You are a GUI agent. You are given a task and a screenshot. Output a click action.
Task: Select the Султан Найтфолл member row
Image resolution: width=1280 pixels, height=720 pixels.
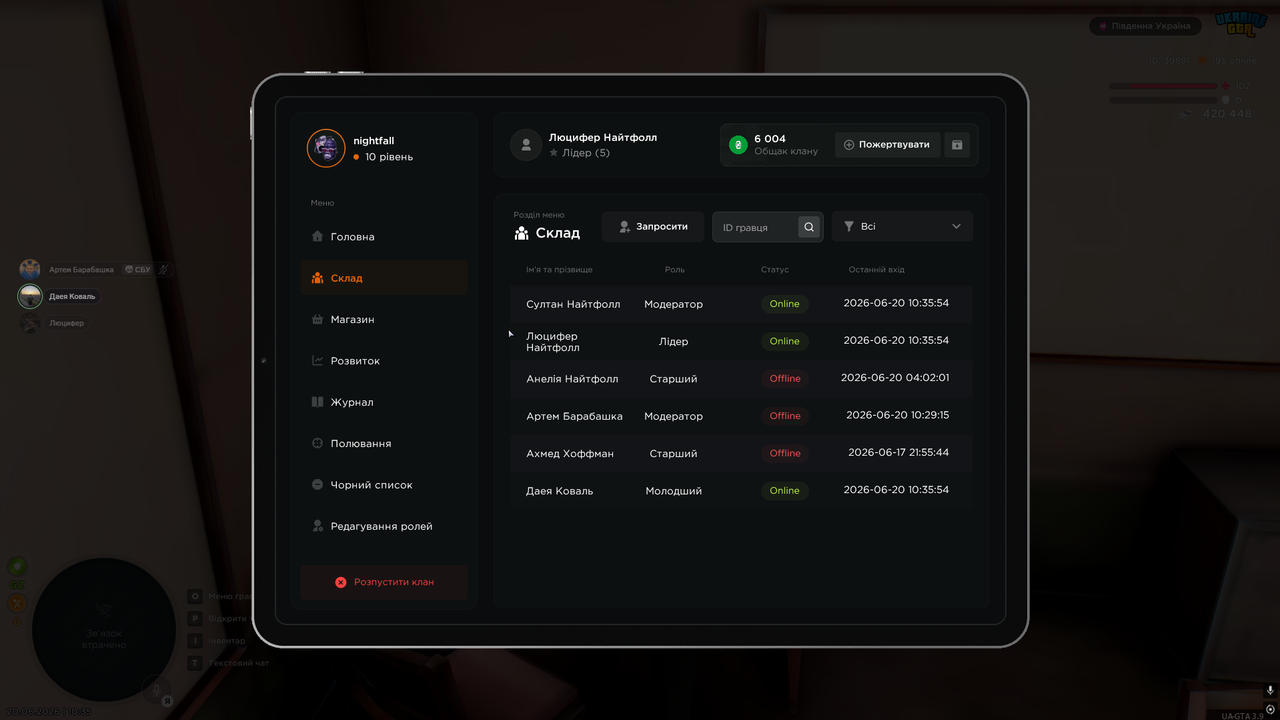pyautogui.click(x=741, y=304)
